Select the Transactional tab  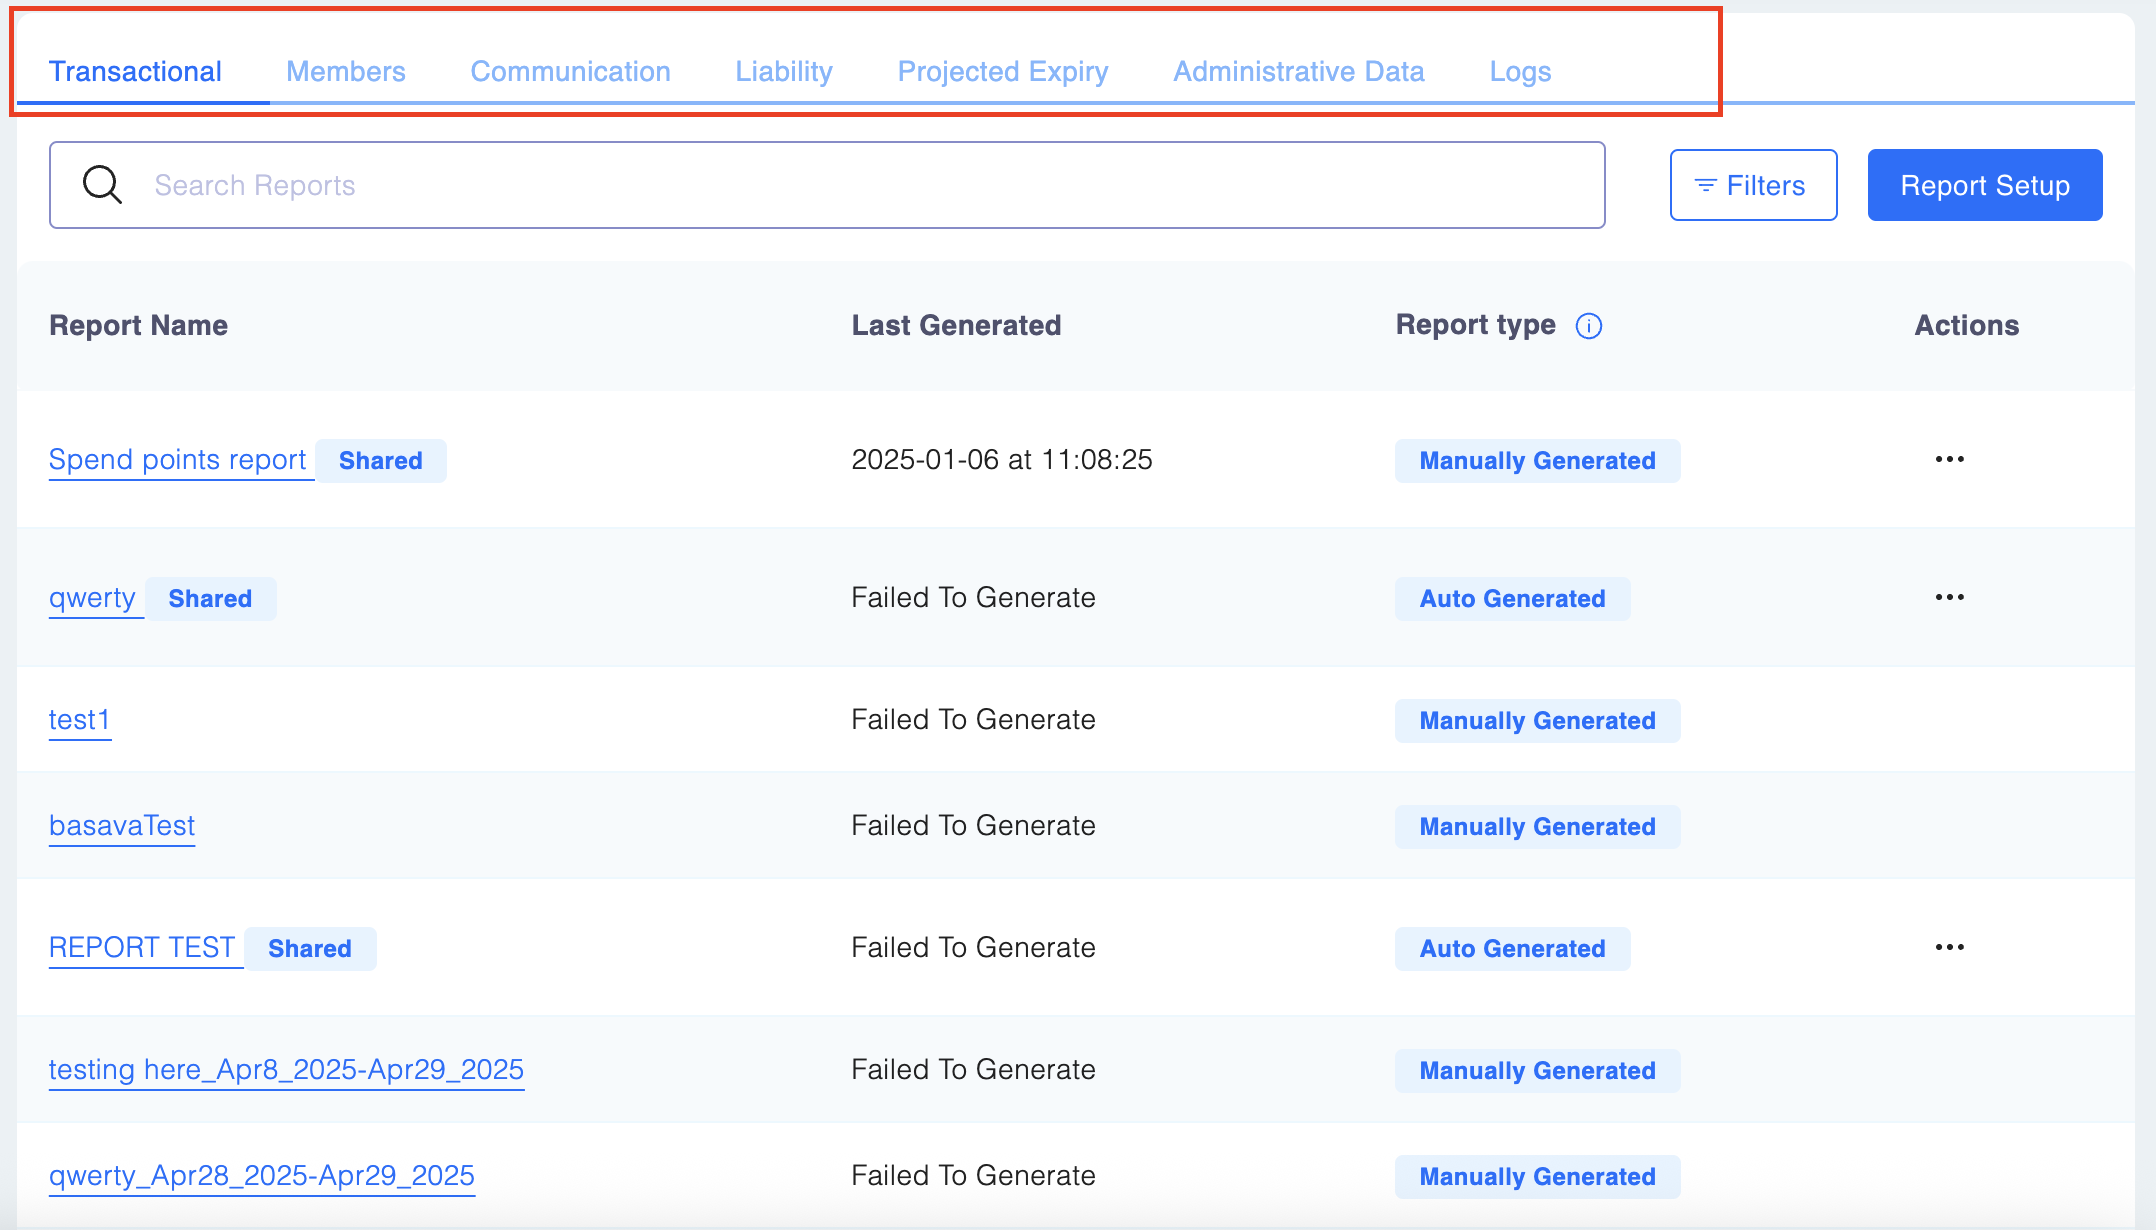[x=135, y=71]
